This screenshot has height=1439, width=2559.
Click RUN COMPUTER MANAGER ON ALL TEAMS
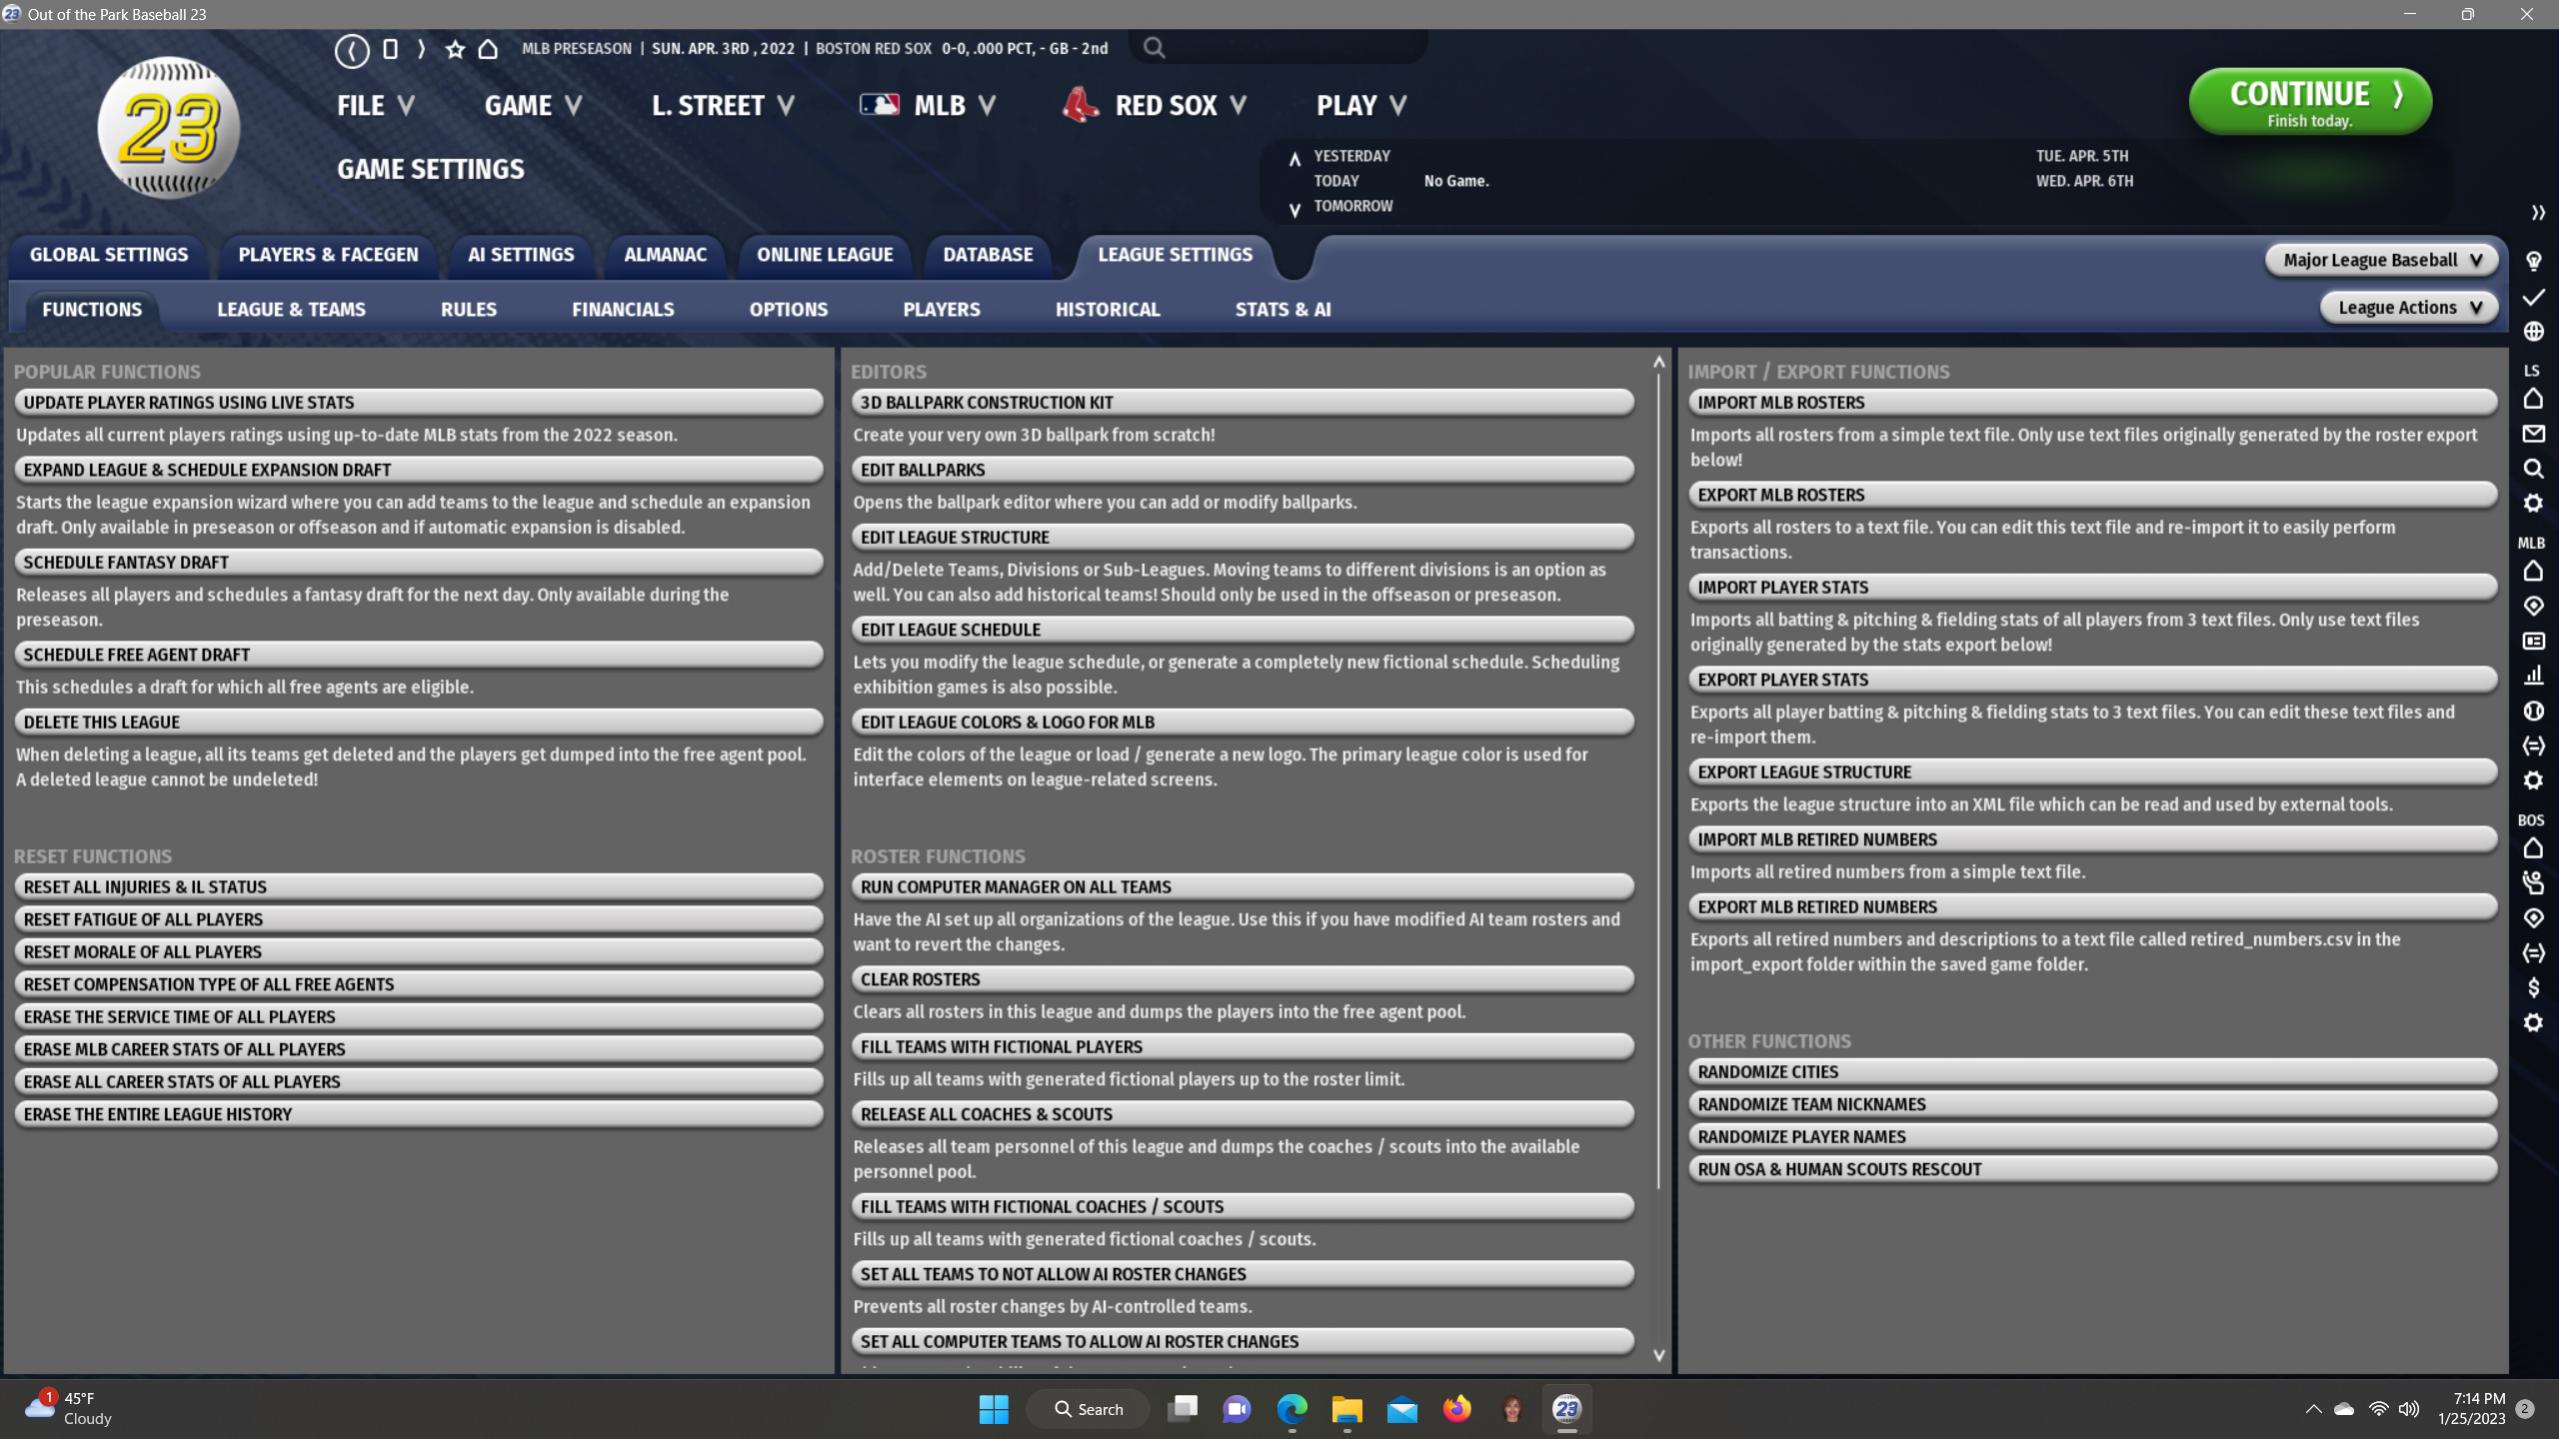click(x=1243, y=888)
